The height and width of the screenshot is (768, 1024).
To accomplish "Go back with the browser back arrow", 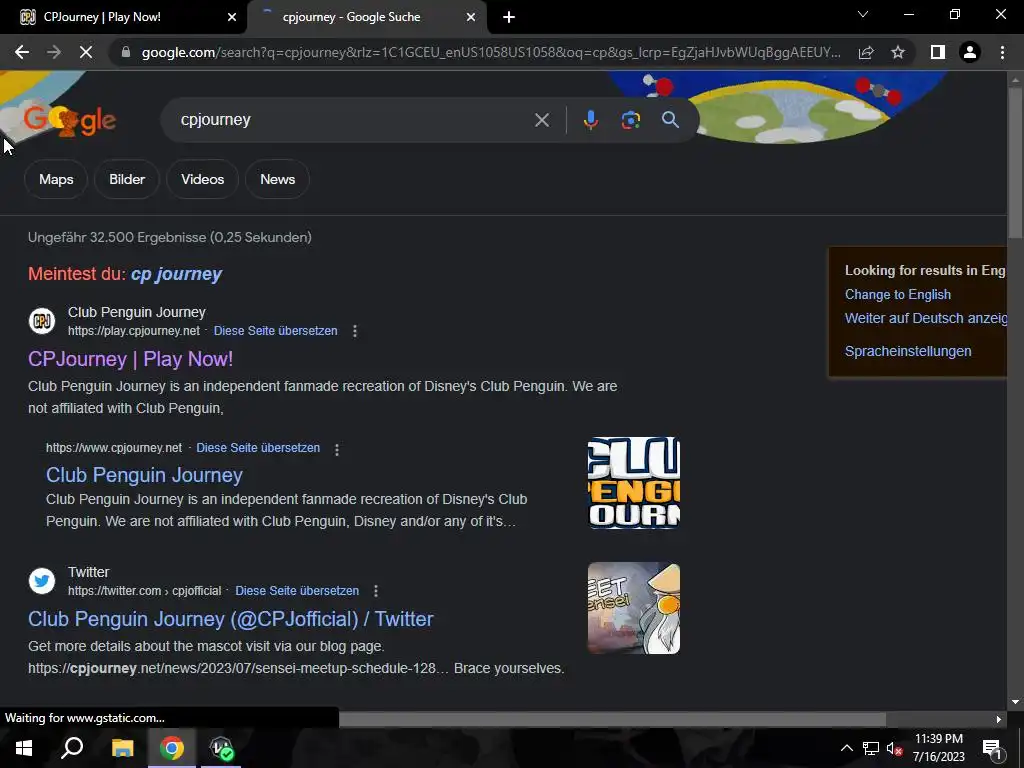I will (22, 52).
